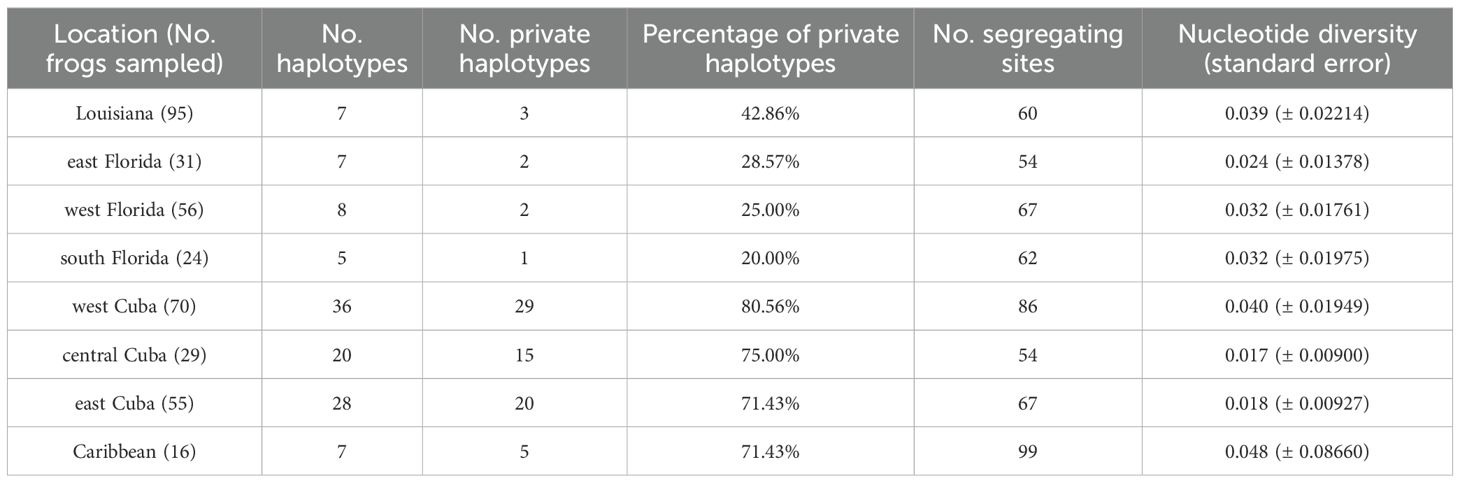Select the 99 segregating sites cell
This screenshot has height=483, width=1460.
pos(1029,451)
